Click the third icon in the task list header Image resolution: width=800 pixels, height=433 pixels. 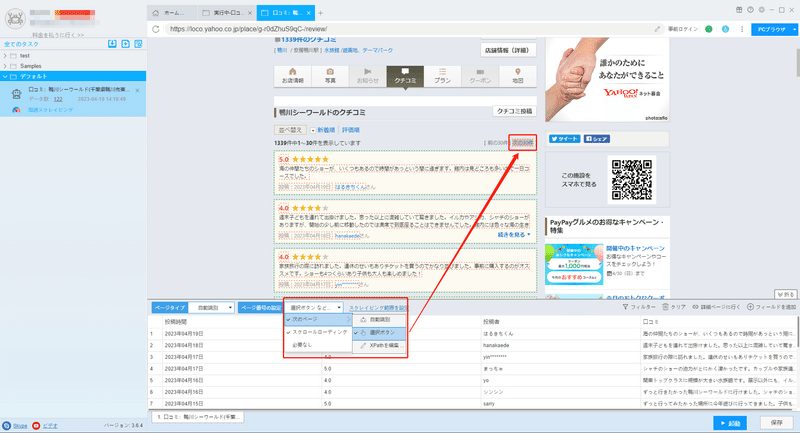pyautogui.click(x=138, y=44)
